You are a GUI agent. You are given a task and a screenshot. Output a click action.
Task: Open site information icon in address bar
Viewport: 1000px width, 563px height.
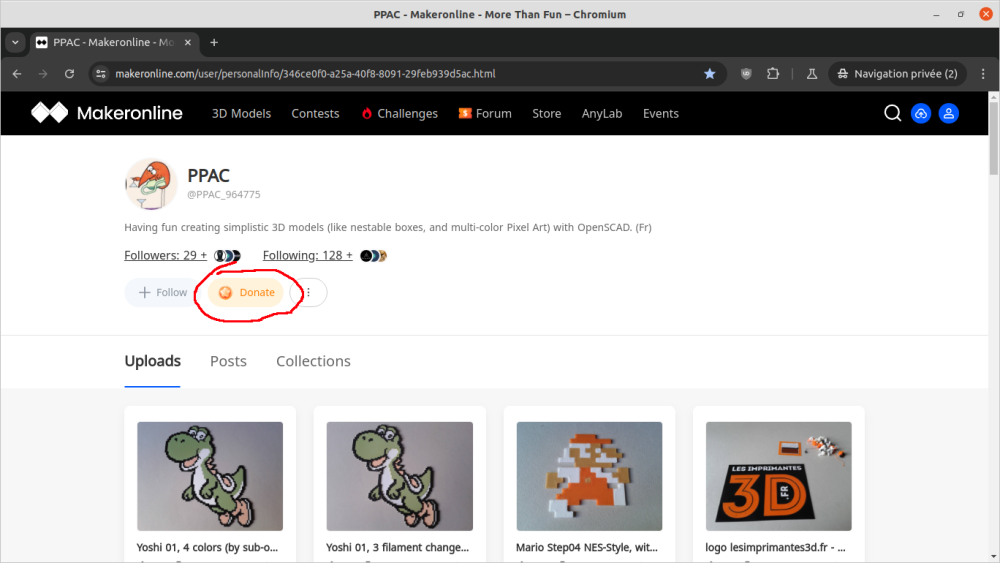tap(101, 74)
